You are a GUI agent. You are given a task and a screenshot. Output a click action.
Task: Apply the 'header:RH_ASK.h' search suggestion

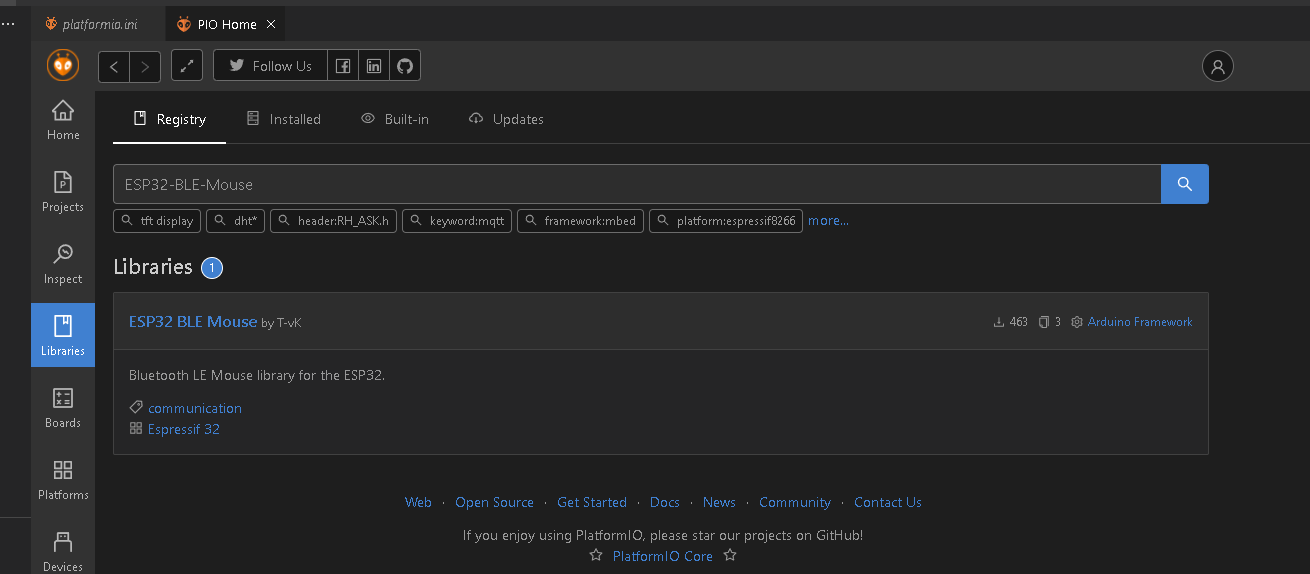tap(334, 221)
